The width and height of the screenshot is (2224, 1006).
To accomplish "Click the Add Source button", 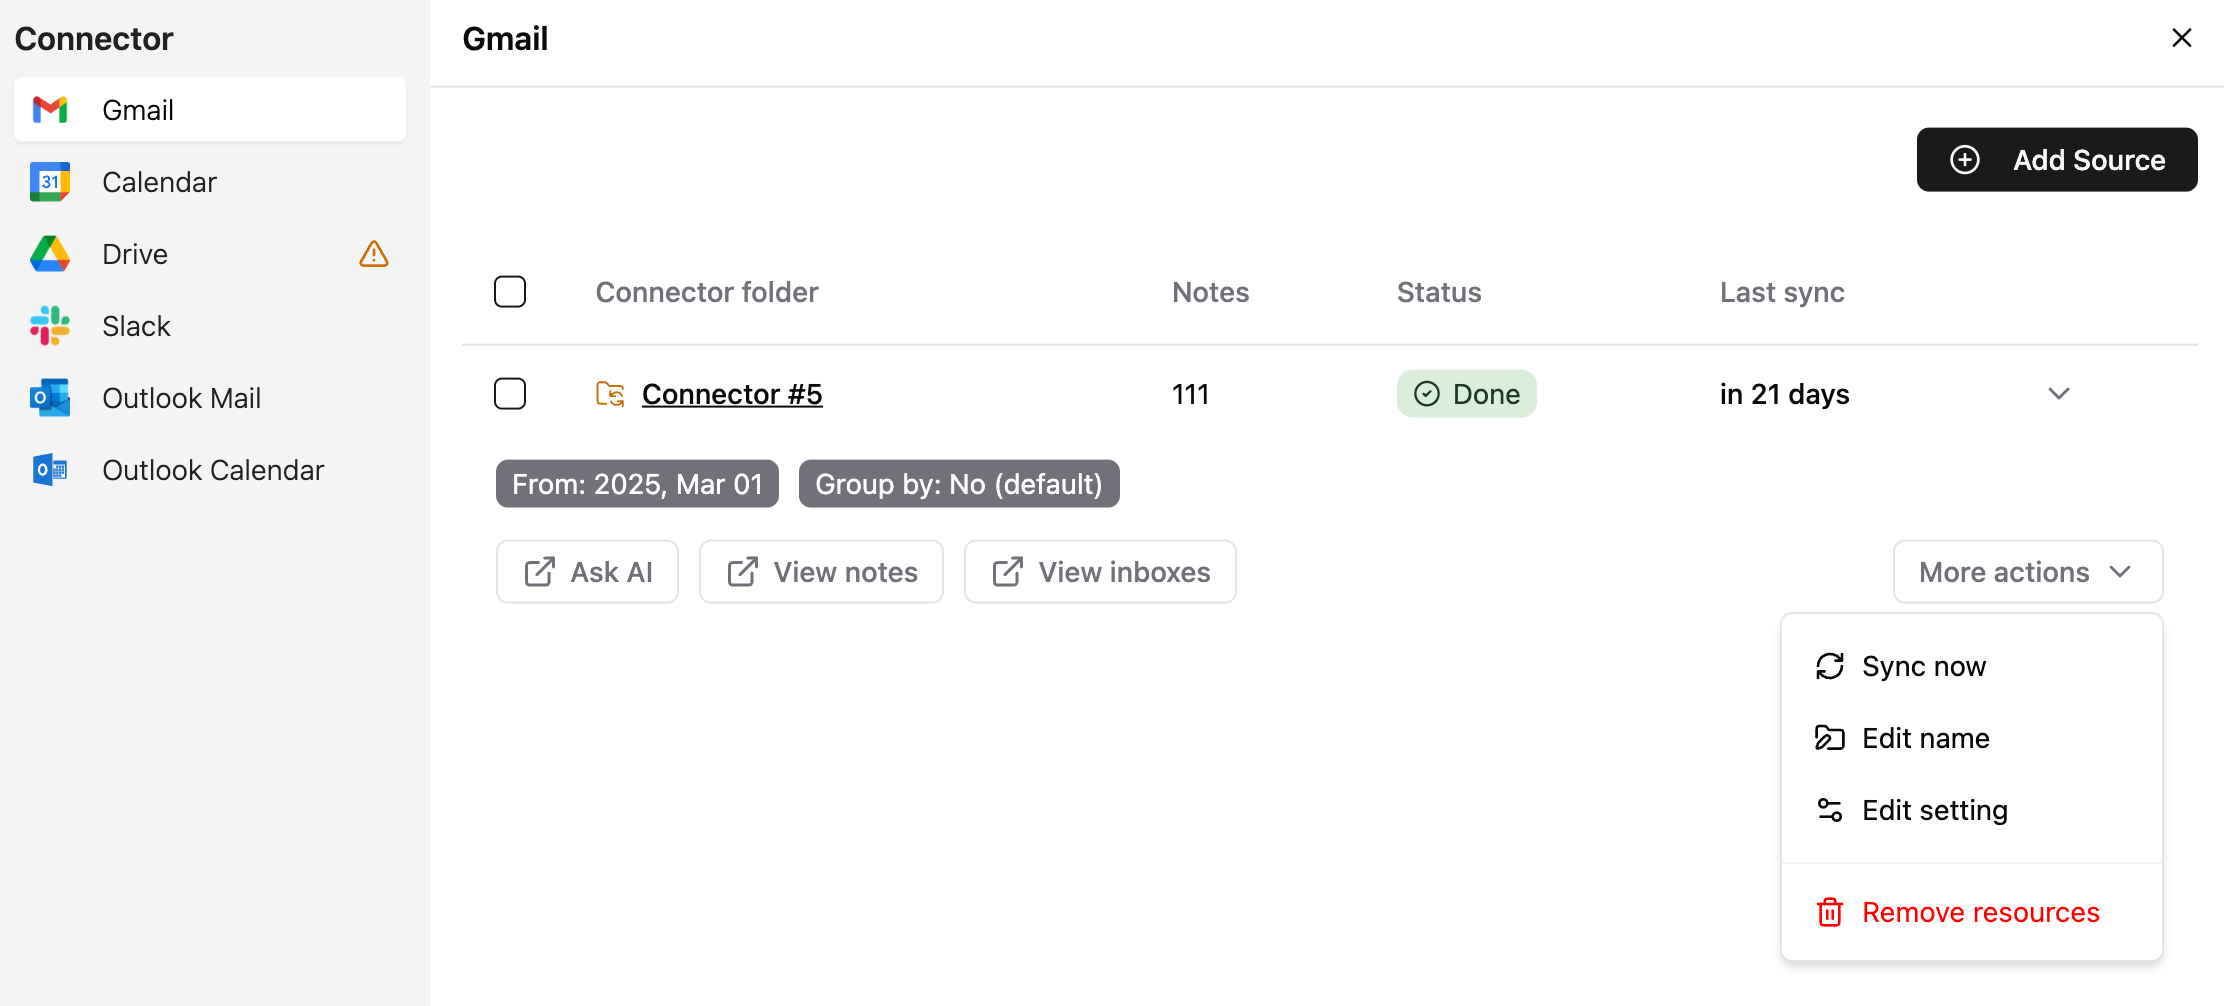I will pos(2057,160).
